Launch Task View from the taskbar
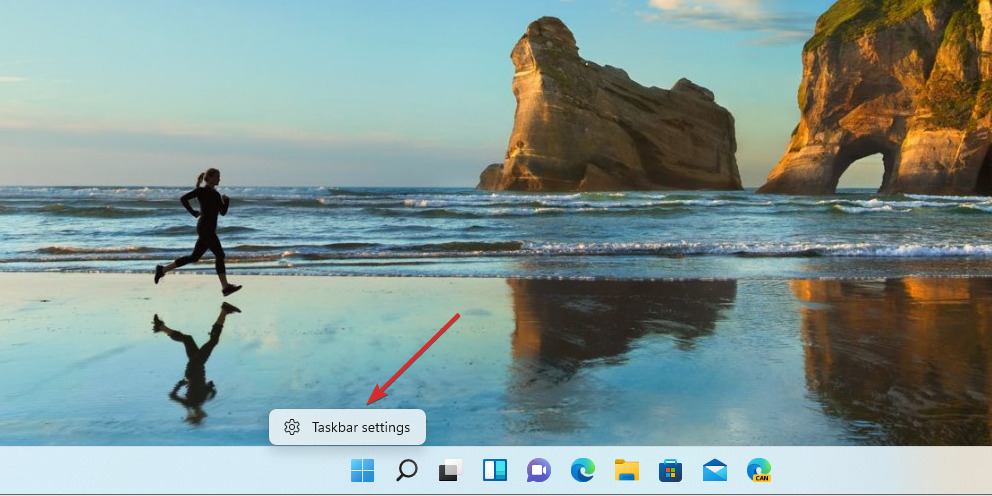Viewport: 992px width, 496px height. tap(451, 470)
